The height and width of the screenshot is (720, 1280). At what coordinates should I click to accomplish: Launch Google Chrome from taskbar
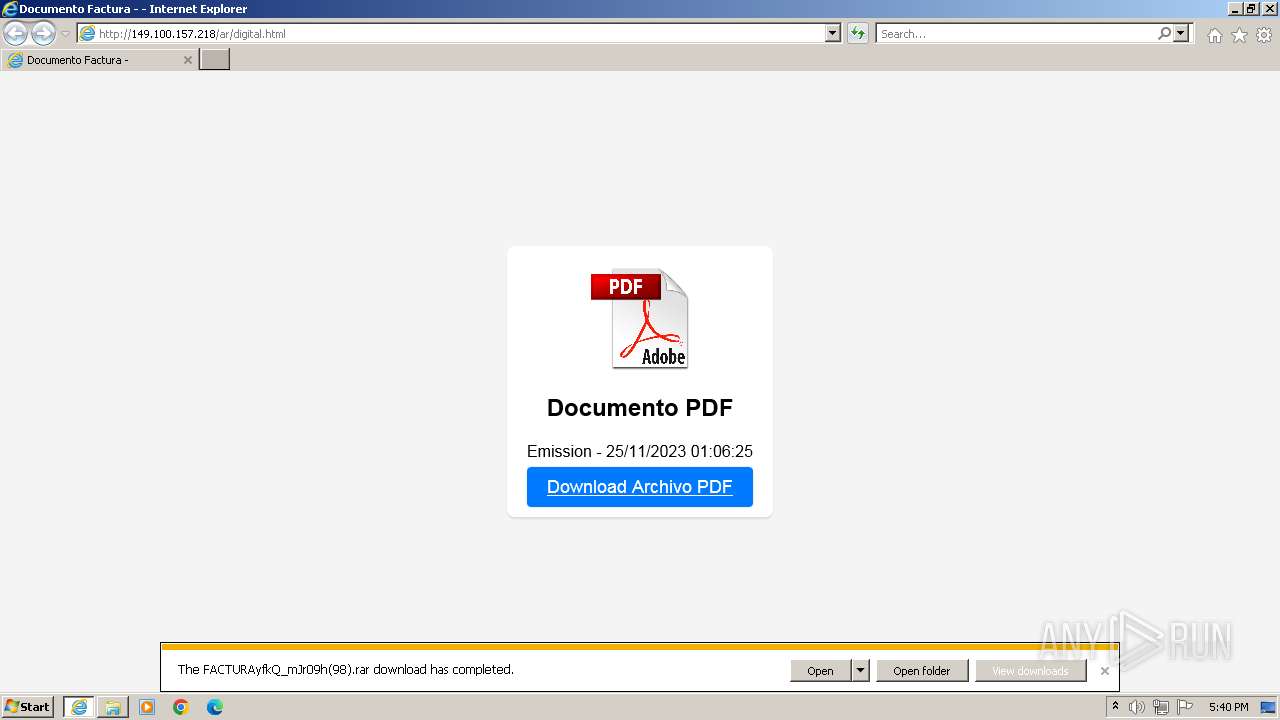181,707
